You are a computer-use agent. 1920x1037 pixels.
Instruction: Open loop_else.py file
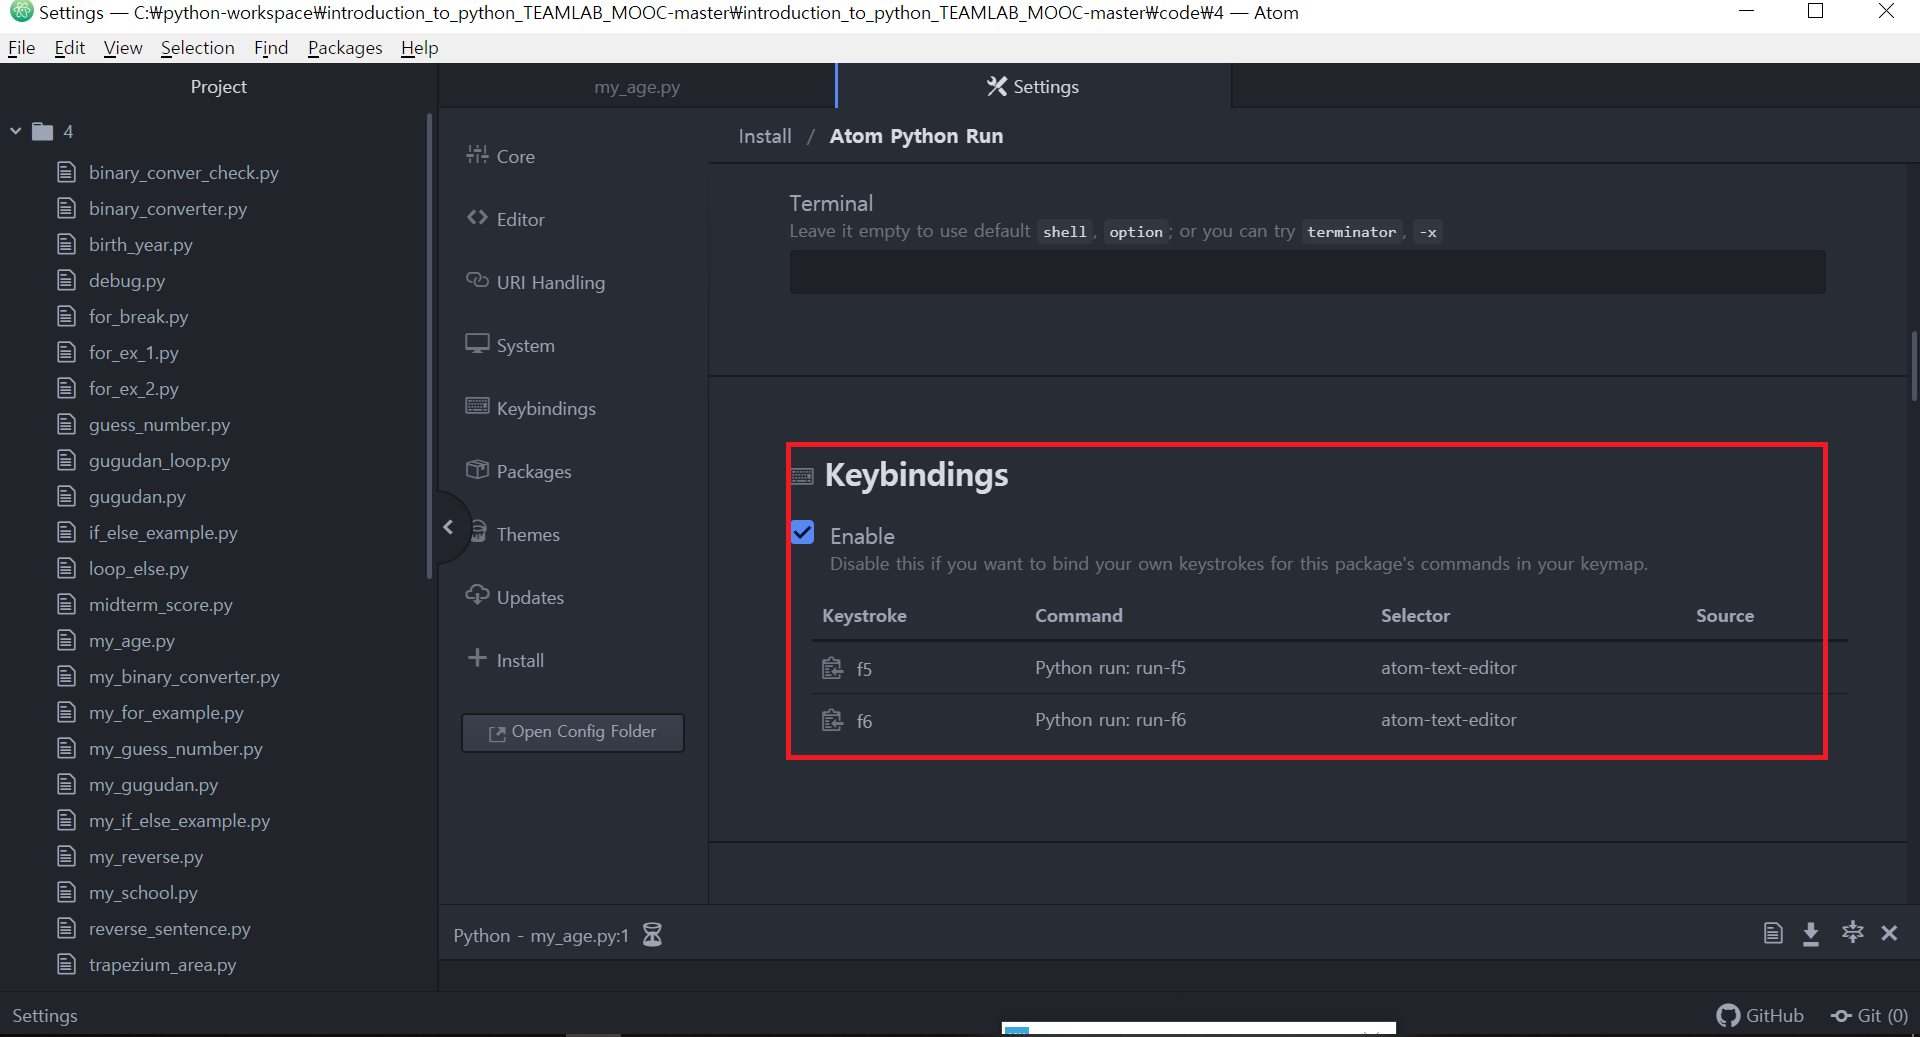pos(139,569)
